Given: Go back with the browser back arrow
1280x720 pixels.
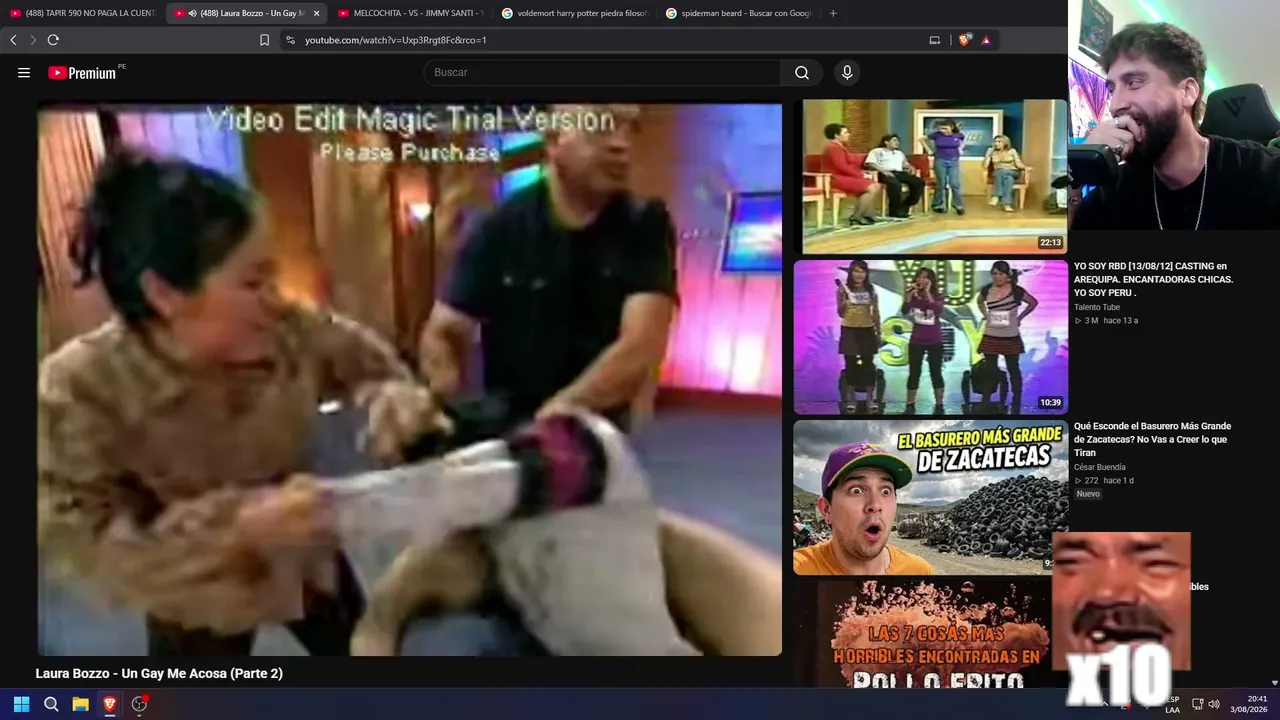Looking at the screenshot, I should pyautogui.click(x=13, y=40).
